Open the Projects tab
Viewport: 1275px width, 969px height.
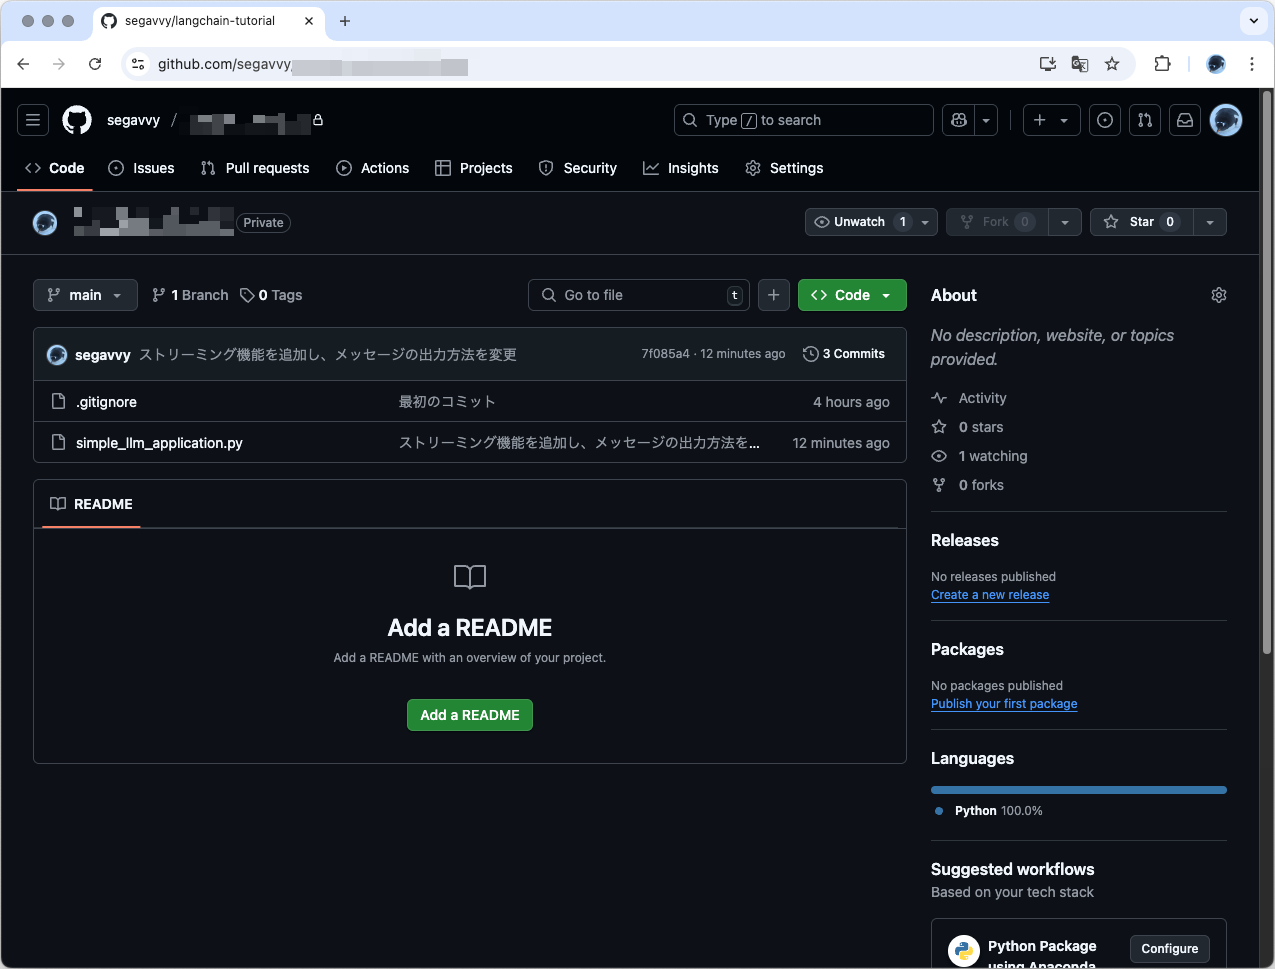coord(474,168)
